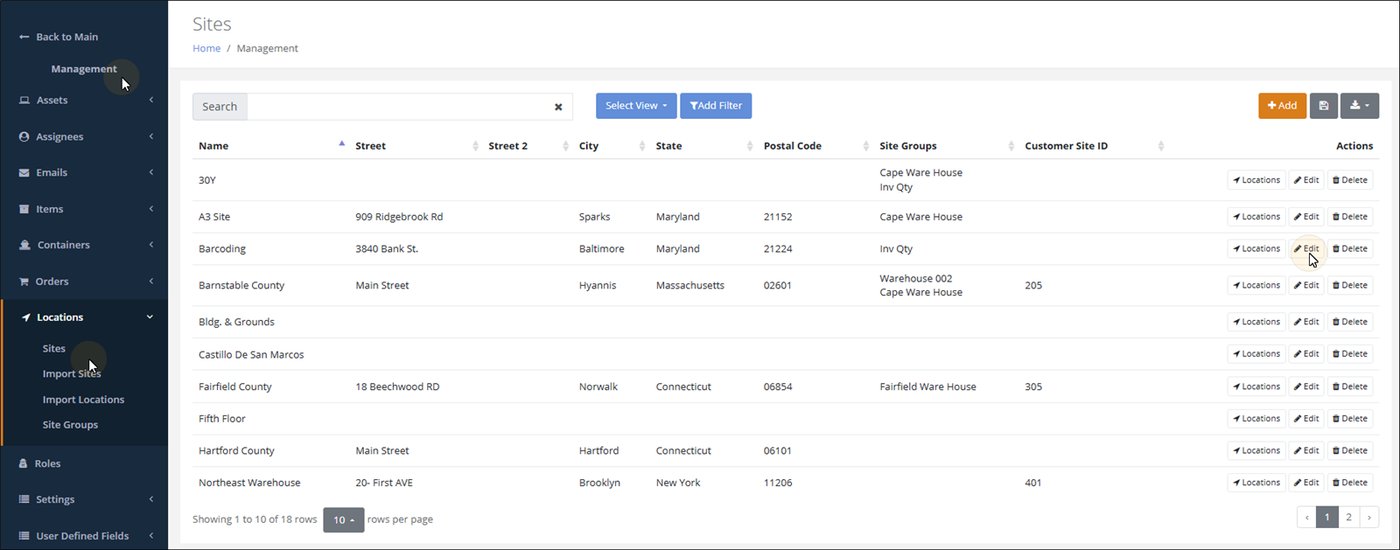Delete the Castillo De San Marcos row
The image size is (1400, 550).
pyautogui.click(x=1350, y=354)
